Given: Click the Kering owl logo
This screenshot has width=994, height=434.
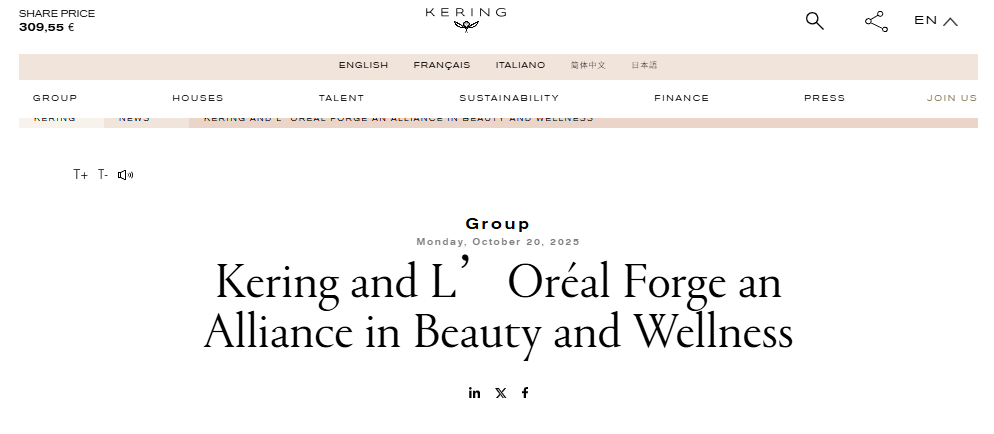Looking at the screenshot, I should [466, 17].
